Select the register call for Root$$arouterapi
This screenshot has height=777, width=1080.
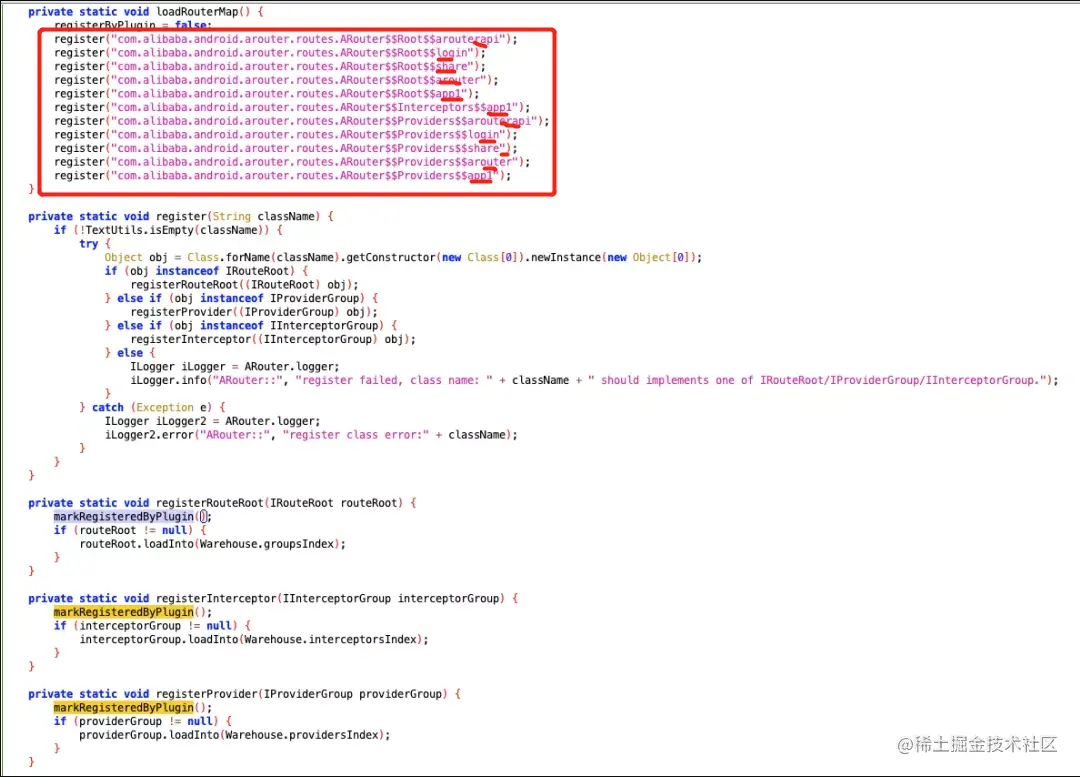[x=286, y=39]
